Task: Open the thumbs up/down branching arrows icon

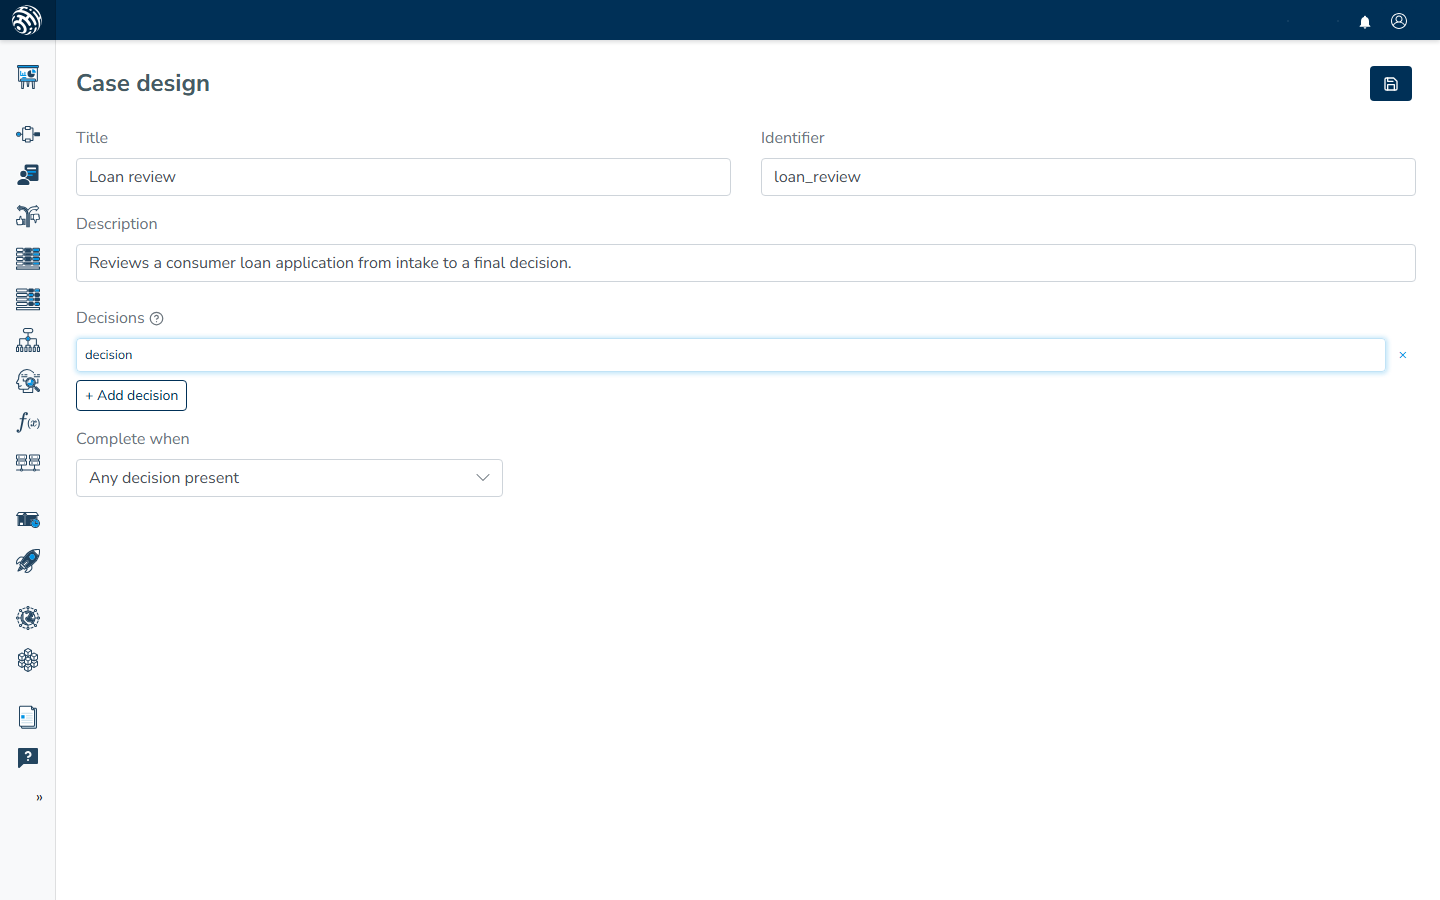Action: coord(28,216)
